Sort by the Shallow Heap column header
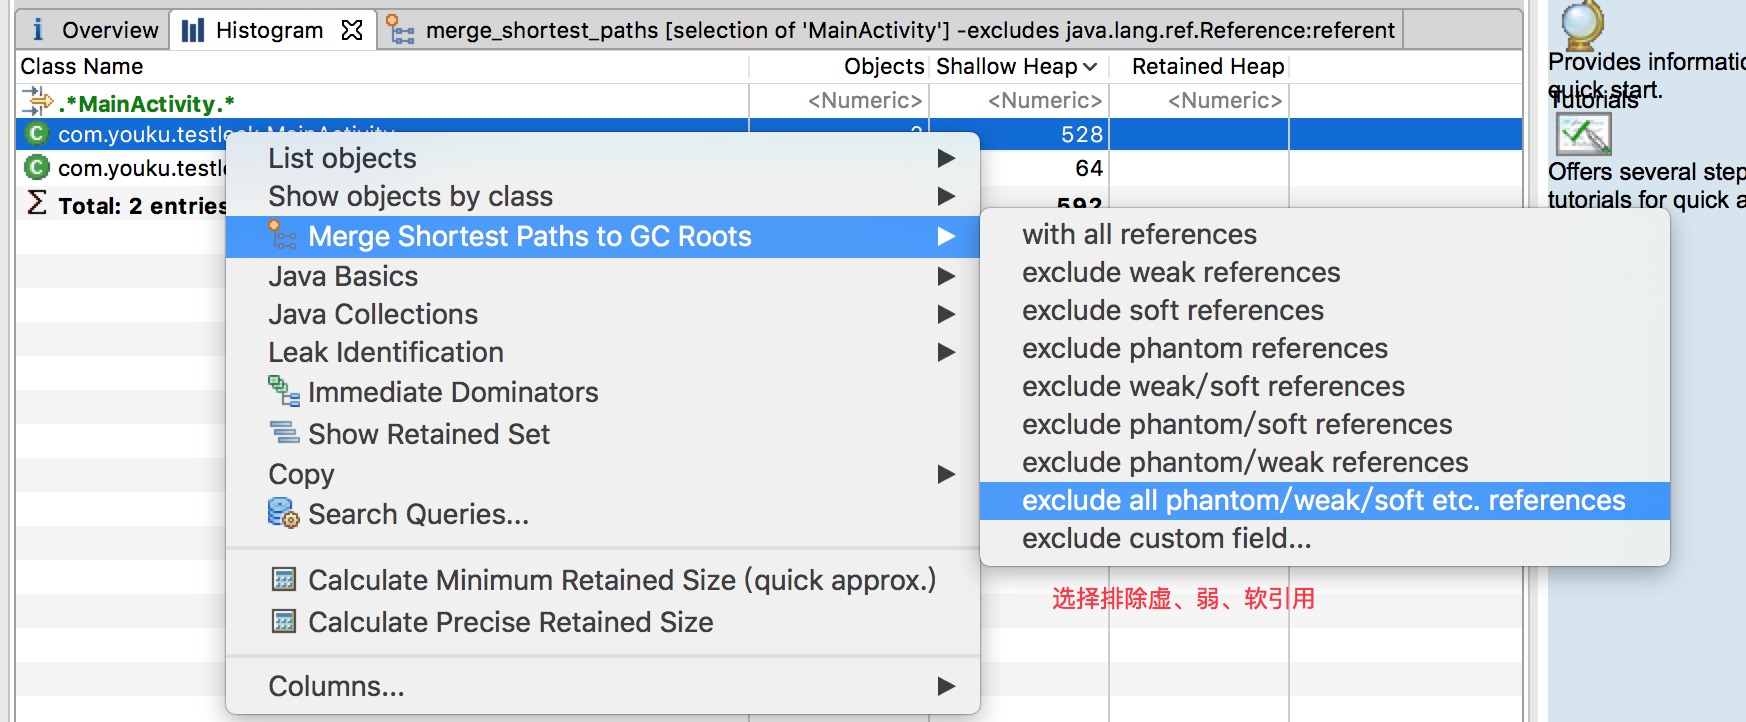This screenshot has width=1746, height=722. tap(1019, 67)
